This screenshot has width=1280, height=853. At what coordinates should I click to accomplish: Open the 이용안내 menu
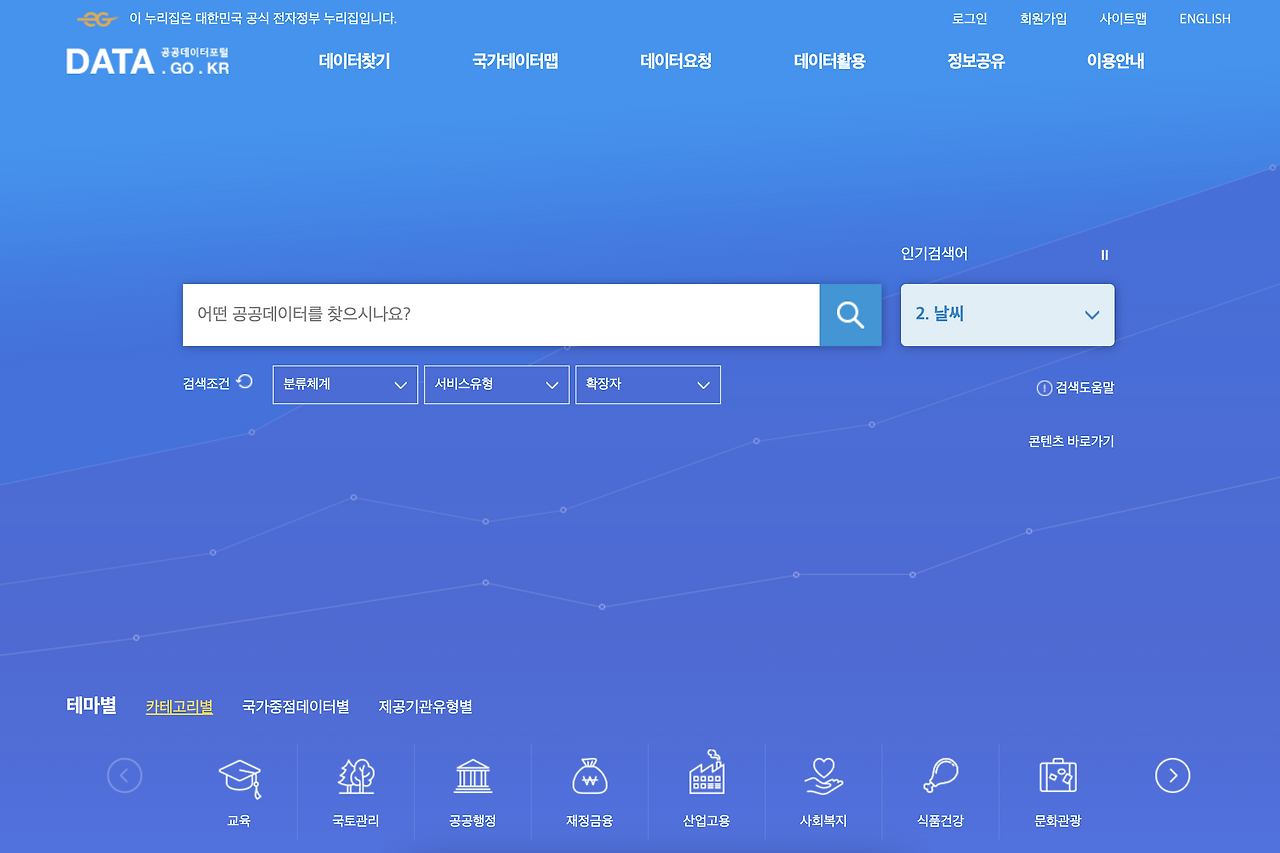pyautogui.click(x=1115, y=61)
